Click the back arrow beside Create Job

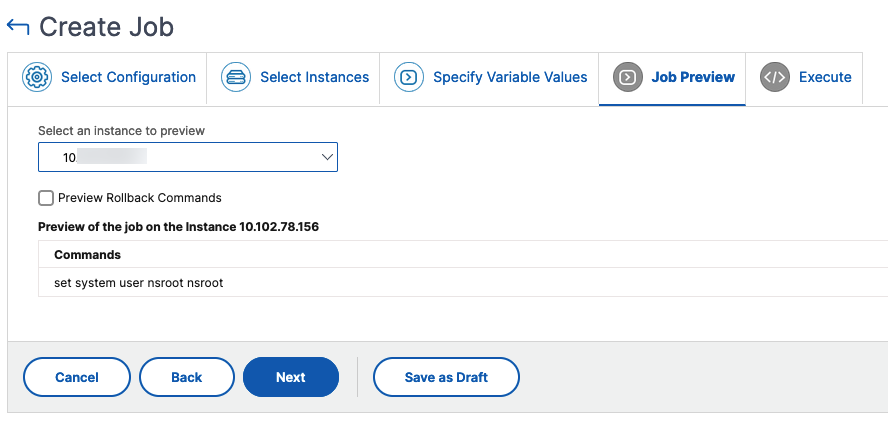17,27
